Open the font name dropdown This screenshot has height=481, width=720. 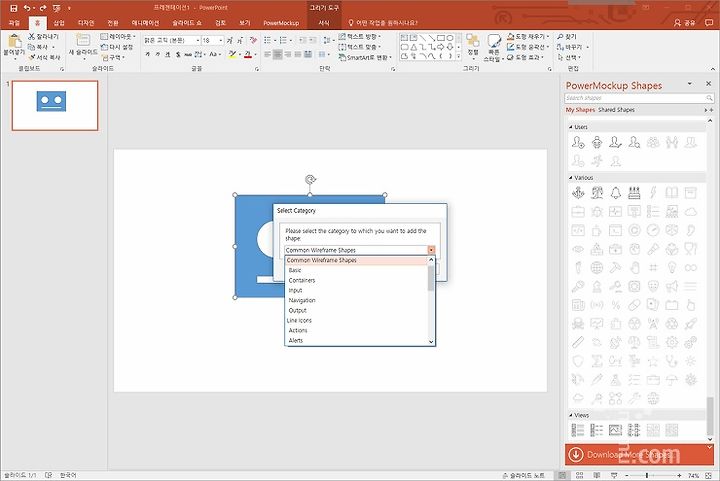[198, 40]
